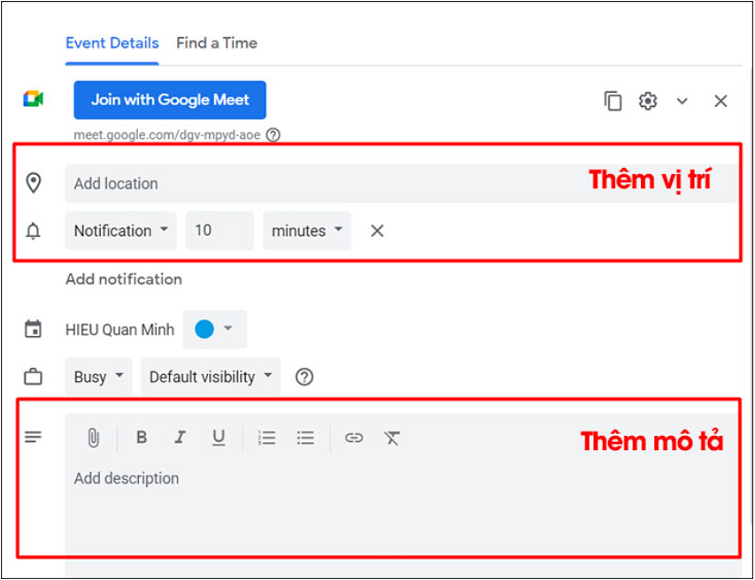
Task: Click Join with Google Meet button
Action: pyautogui.click(x=170, y=100)
